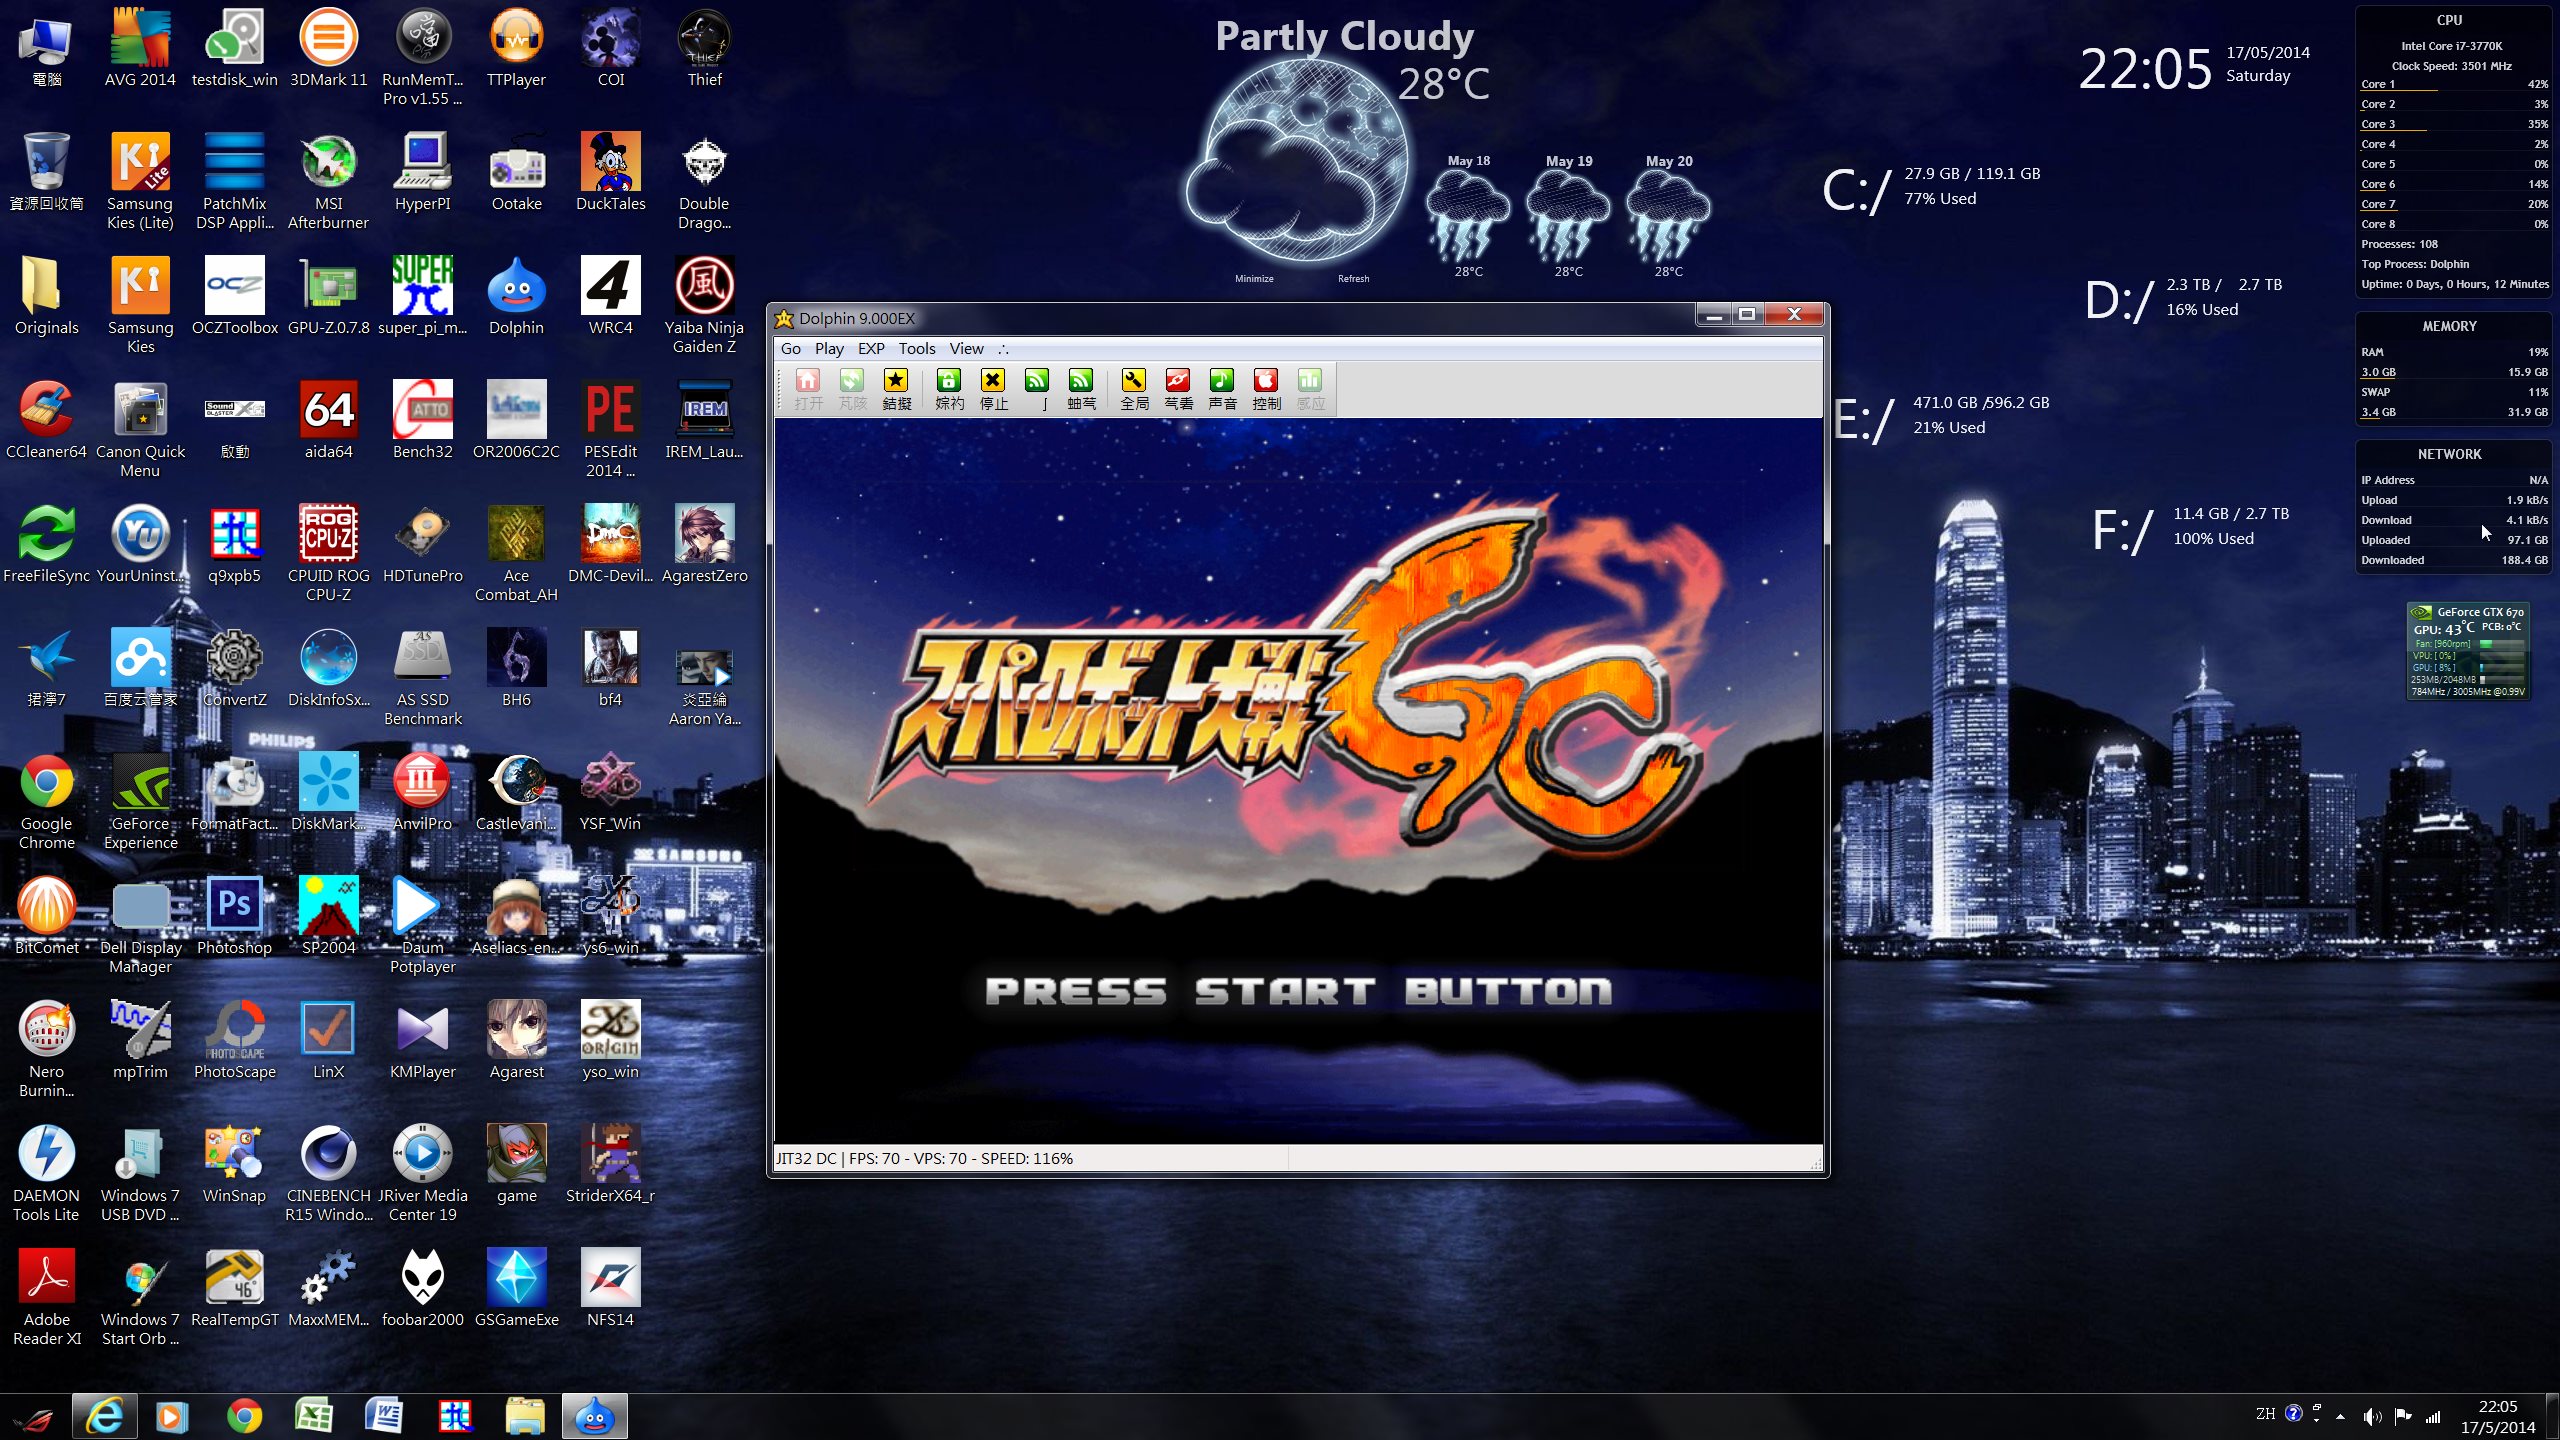This screenshot has width=2560, height=1440.
Task: Open Internet Explorer from the taskbar
Action: pyautogui.click(x=105, y=1417)
